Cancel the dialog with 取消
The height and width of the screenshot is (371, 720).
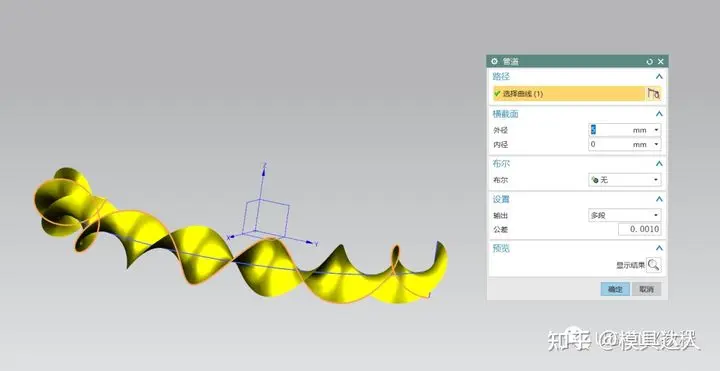646,289
